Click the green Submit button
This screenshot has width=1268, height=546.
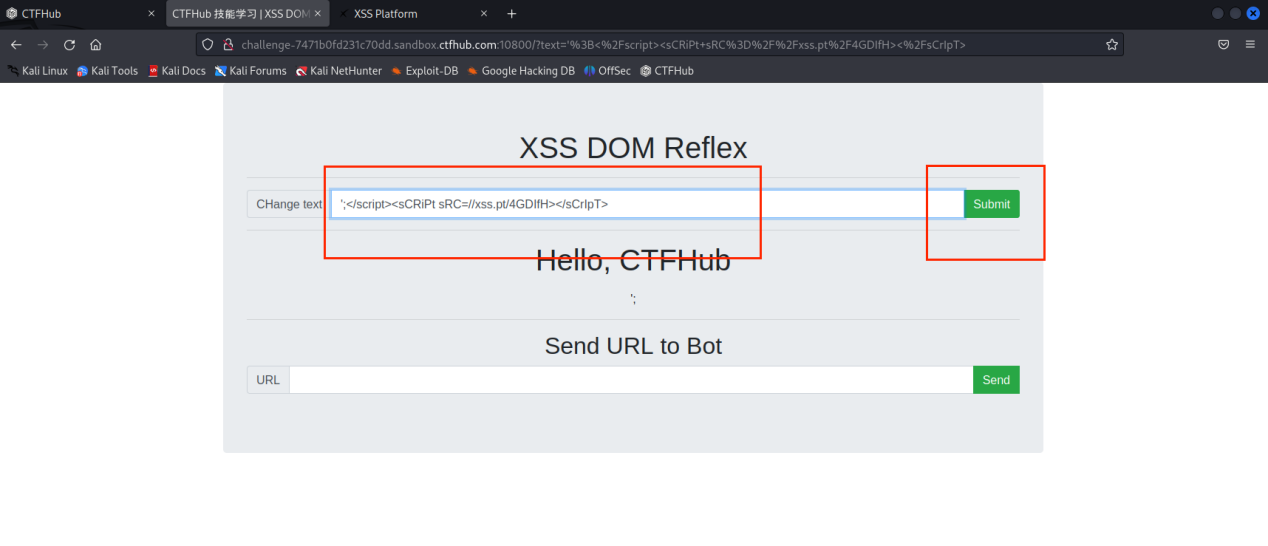992,204
